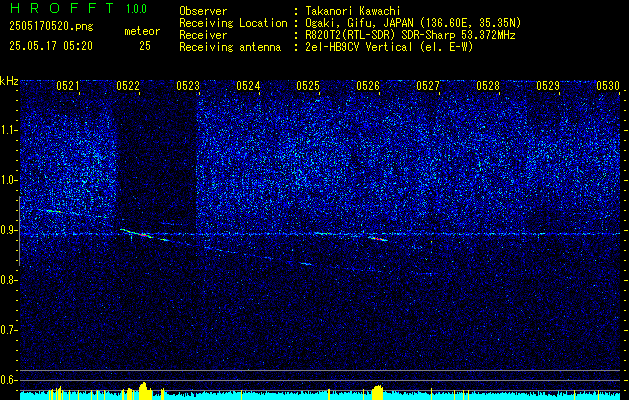Click the 1.1 kHz axis label

pos(9,130)
